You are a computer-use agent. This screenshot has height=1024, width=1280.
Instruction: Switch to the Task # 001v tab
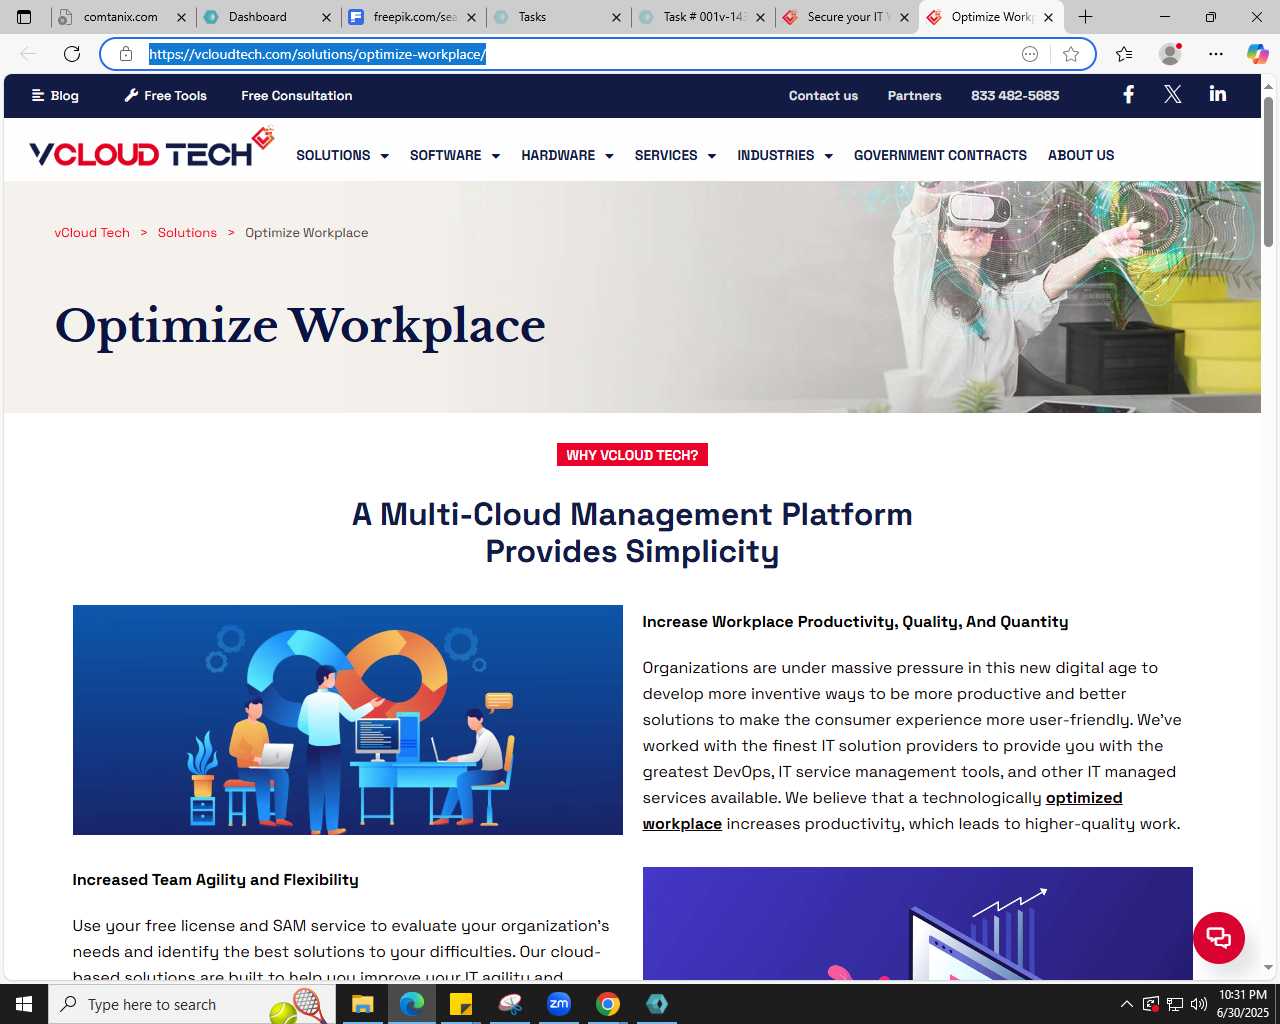coord(703,17)
